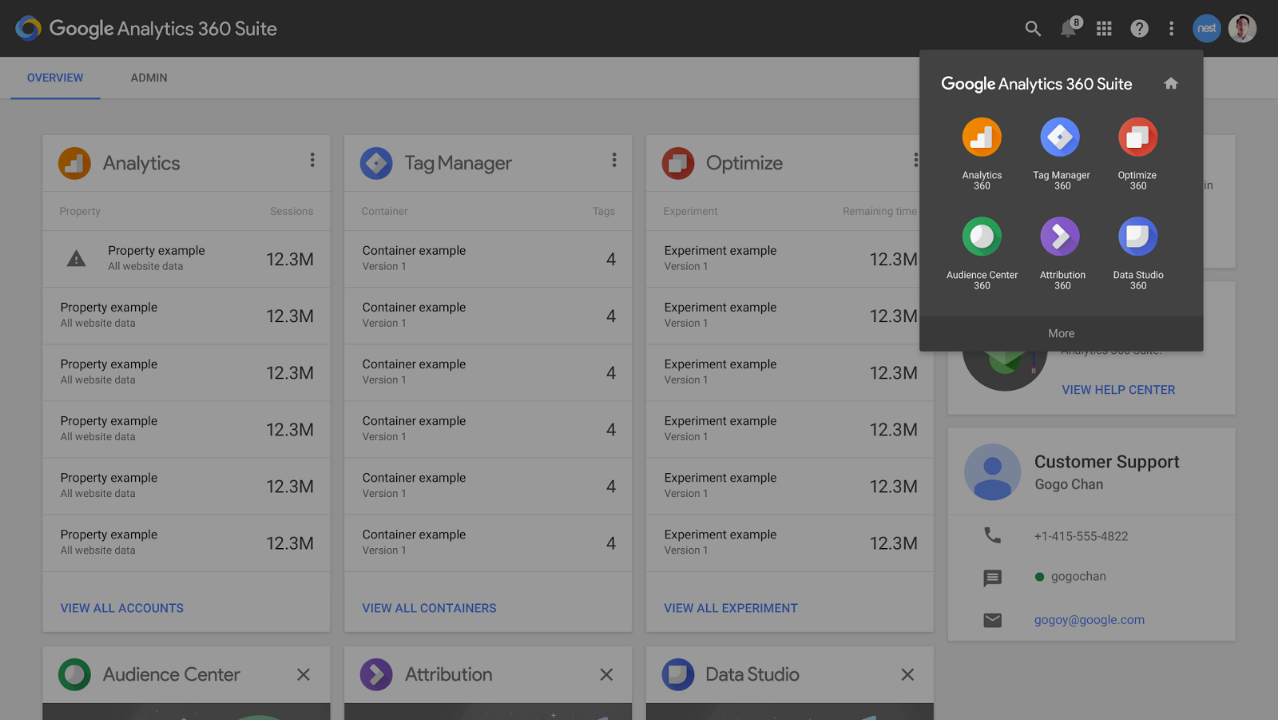Click the Tag Manager card blue icon
Screen dimensions: 1278x720
click(376, 163)
